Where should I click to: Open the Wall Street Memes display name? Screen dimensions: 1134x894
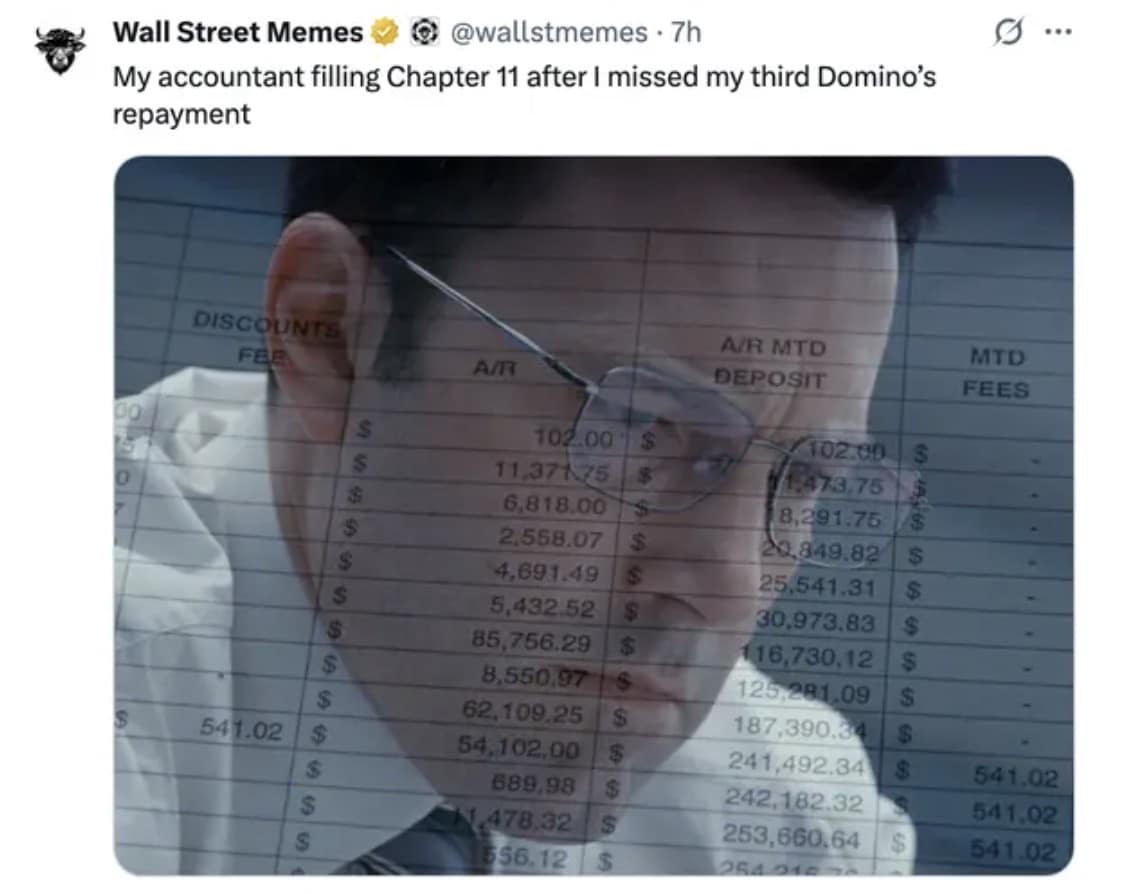click(x=238, y=33)
